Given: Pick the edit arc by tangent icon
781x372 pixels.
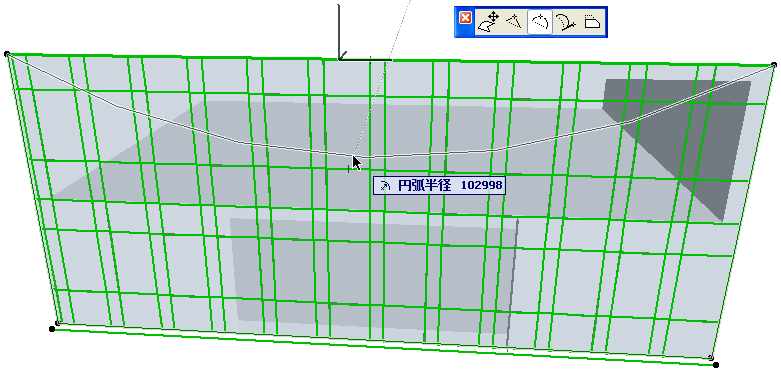Looking at the screenshot, I should [566, 23].
